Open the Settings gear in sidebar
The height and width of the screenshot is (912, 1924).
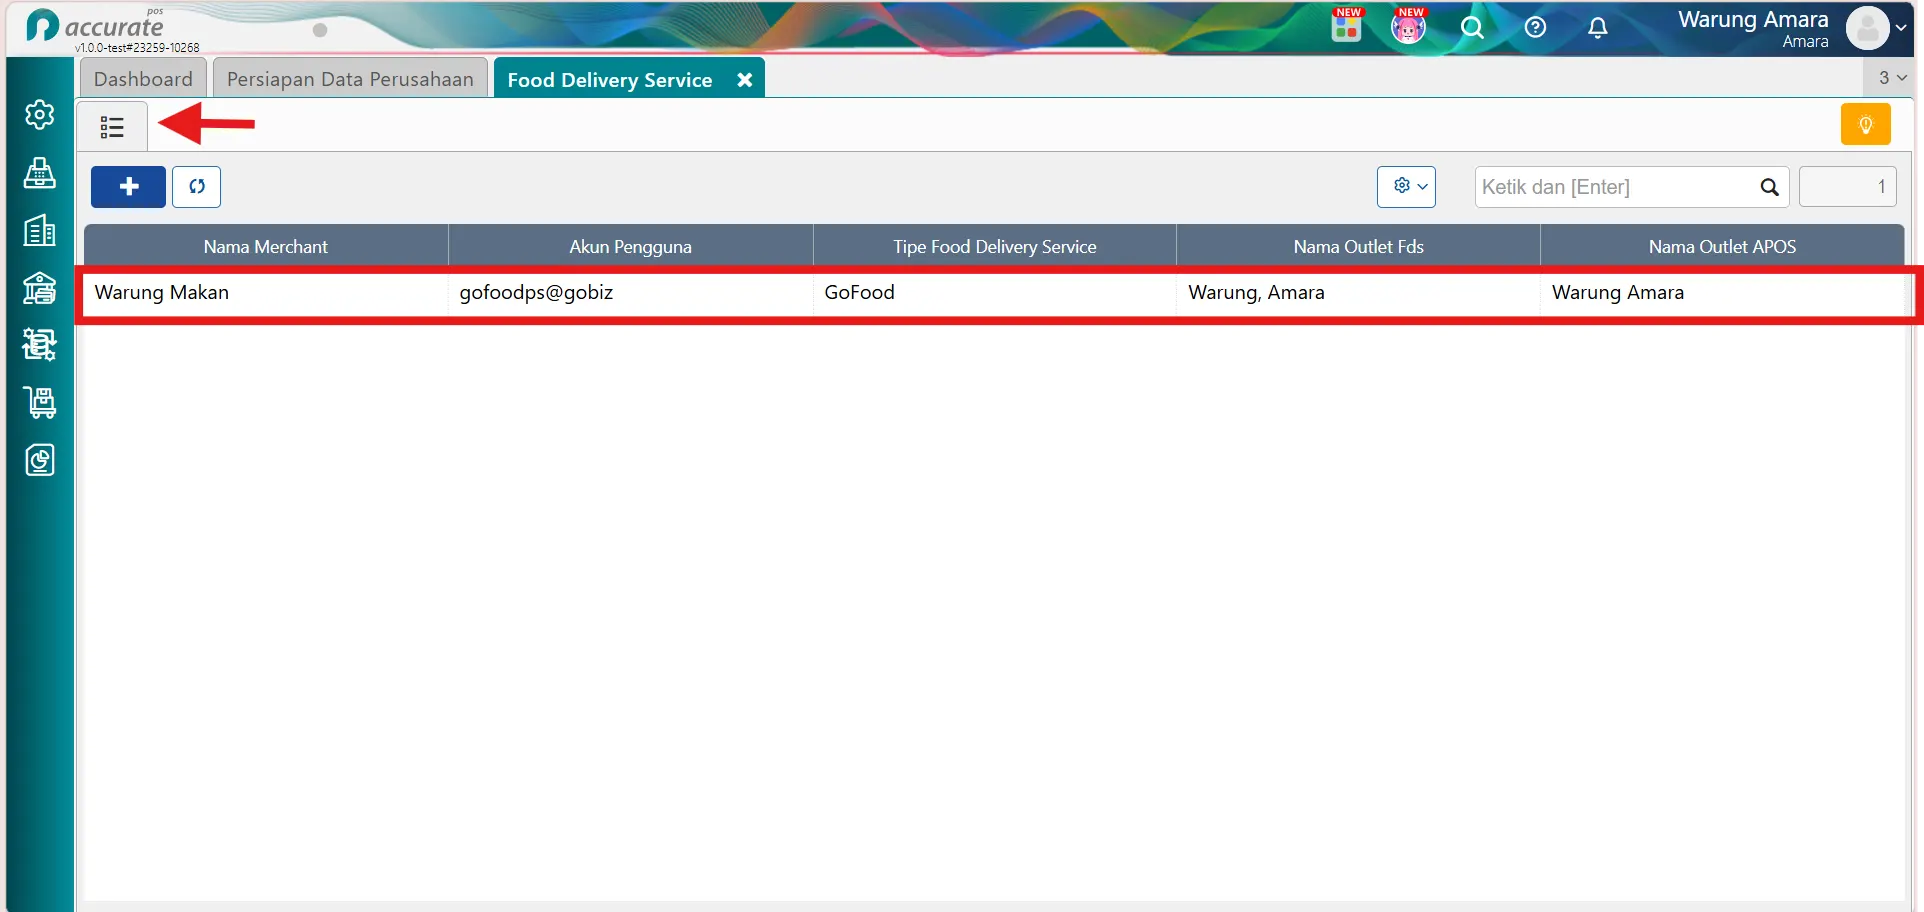[40, 115]
